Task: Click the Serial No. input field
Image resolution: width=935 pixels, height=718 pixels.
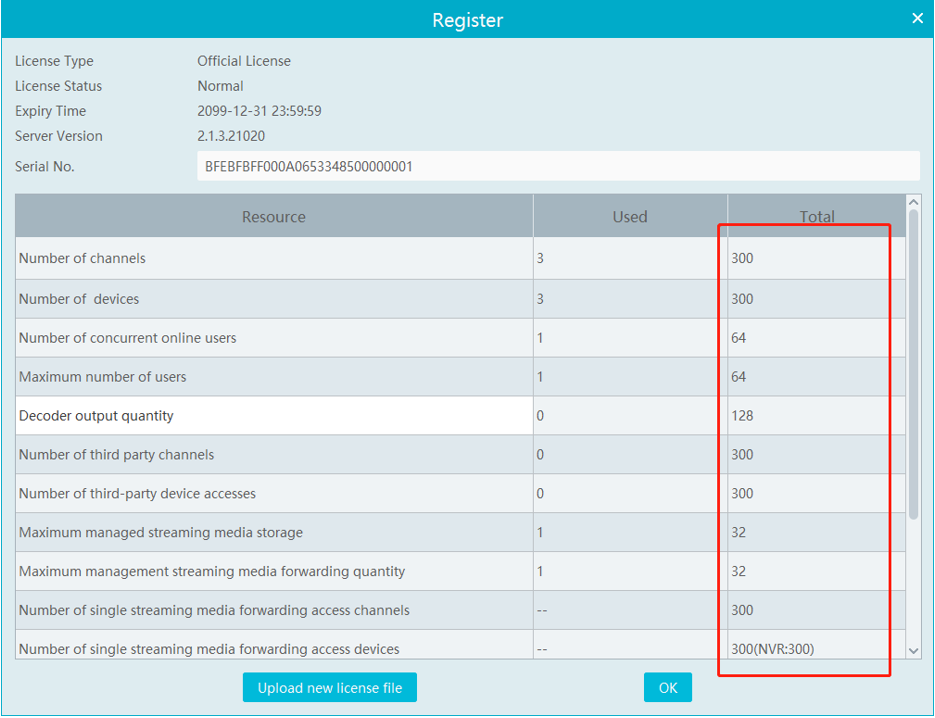Action: pyautogui.click(x=557, y=167)
